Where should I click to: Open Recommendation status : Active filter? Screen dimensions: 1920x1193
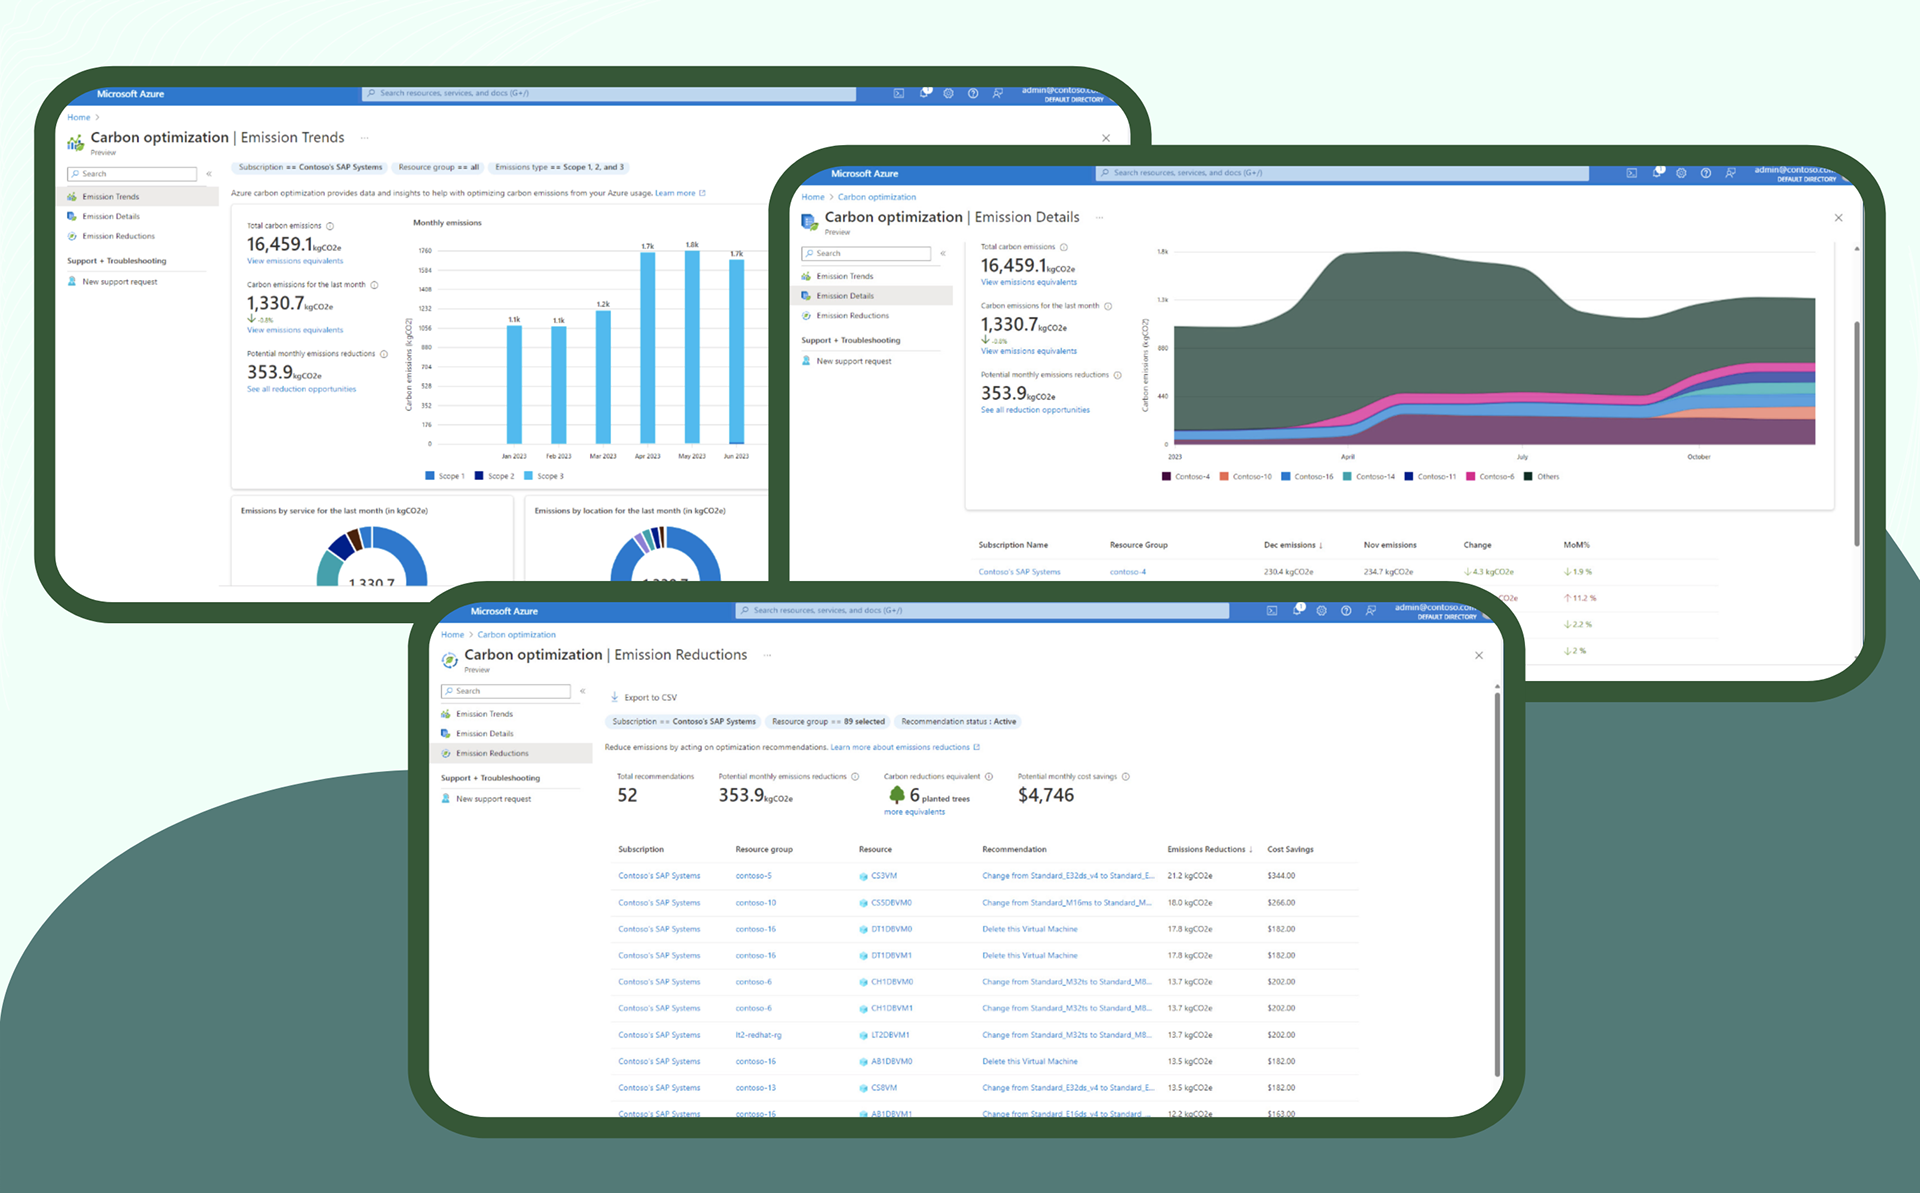[957, 721]
